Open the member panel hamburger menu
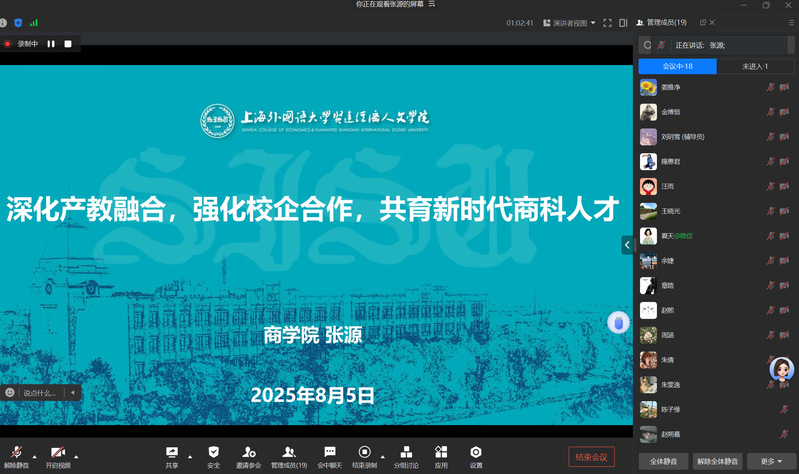The height and width of the screenshot is (474, 799). click(x=791, y=23)
